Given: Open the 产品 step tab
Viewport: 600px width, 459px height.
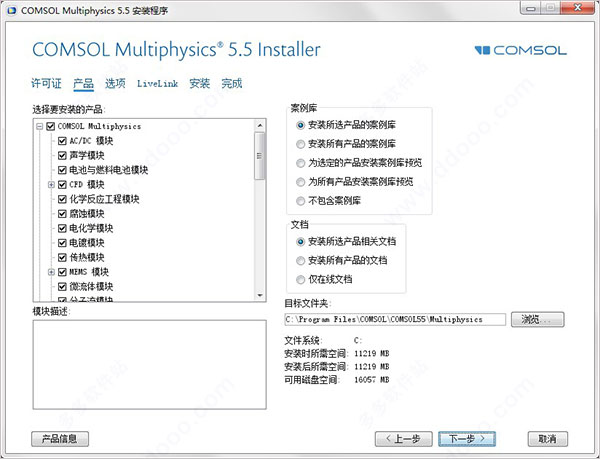Looking at the screenshot, I should pyautogui.click(x=83, y=83).
